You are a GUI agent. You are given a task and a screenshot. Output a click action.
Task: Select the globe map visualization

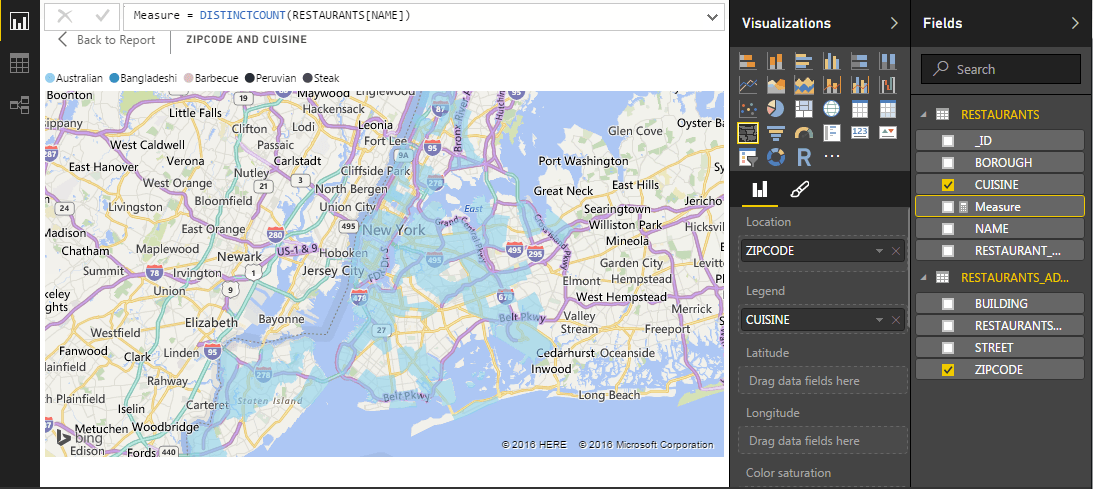click(x=831, y=109)
